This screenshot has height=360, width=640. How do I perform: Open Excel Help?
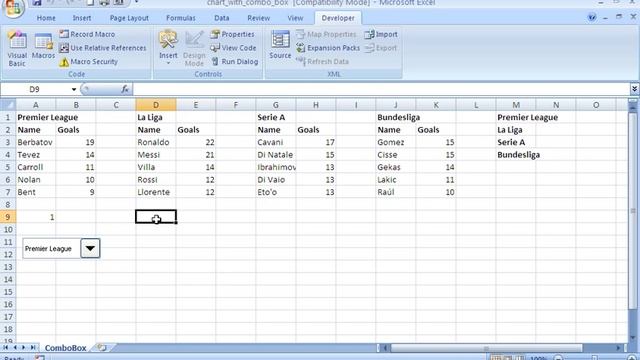[x=591, y=18]
